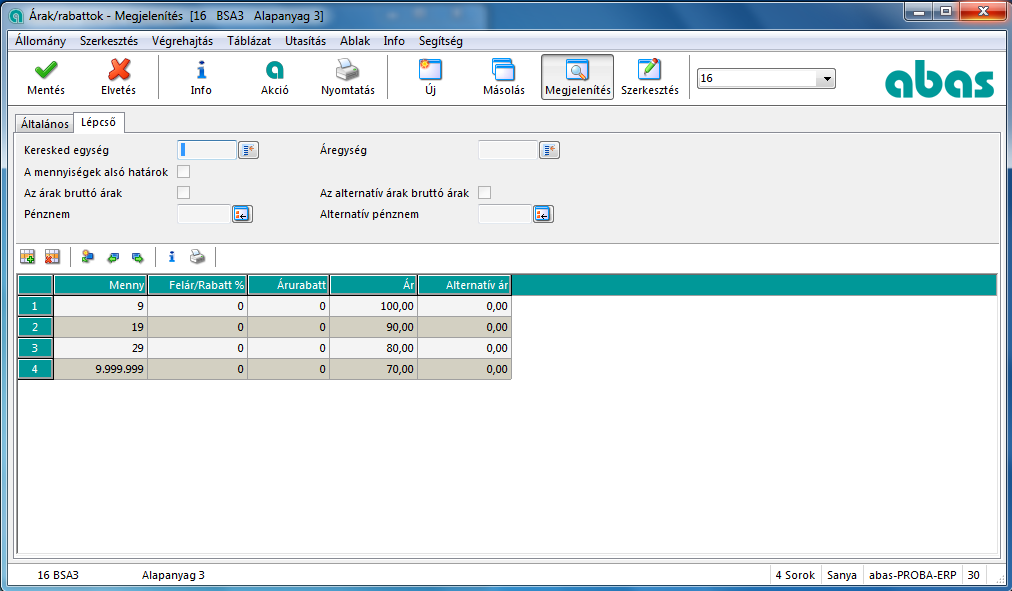Image resolution: width=1012 pixels, height=591 pixels.
Task: Open lookup beside Pénznem field
Action: click(242, 214)
